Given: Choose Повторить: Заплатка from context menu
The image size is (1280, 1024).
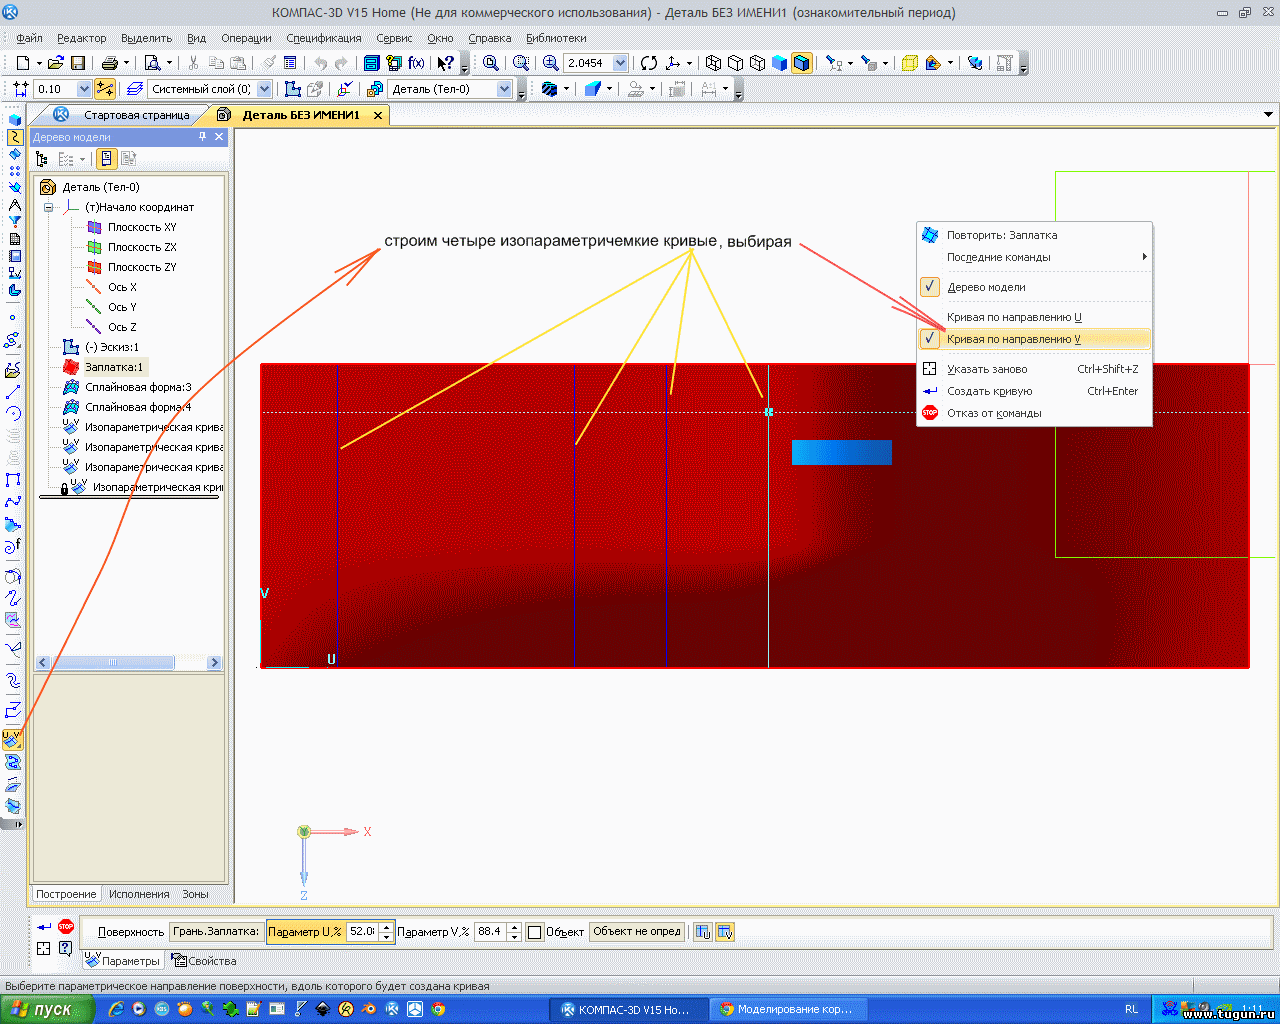Looking at the screenshot, I should point(1034,235).
